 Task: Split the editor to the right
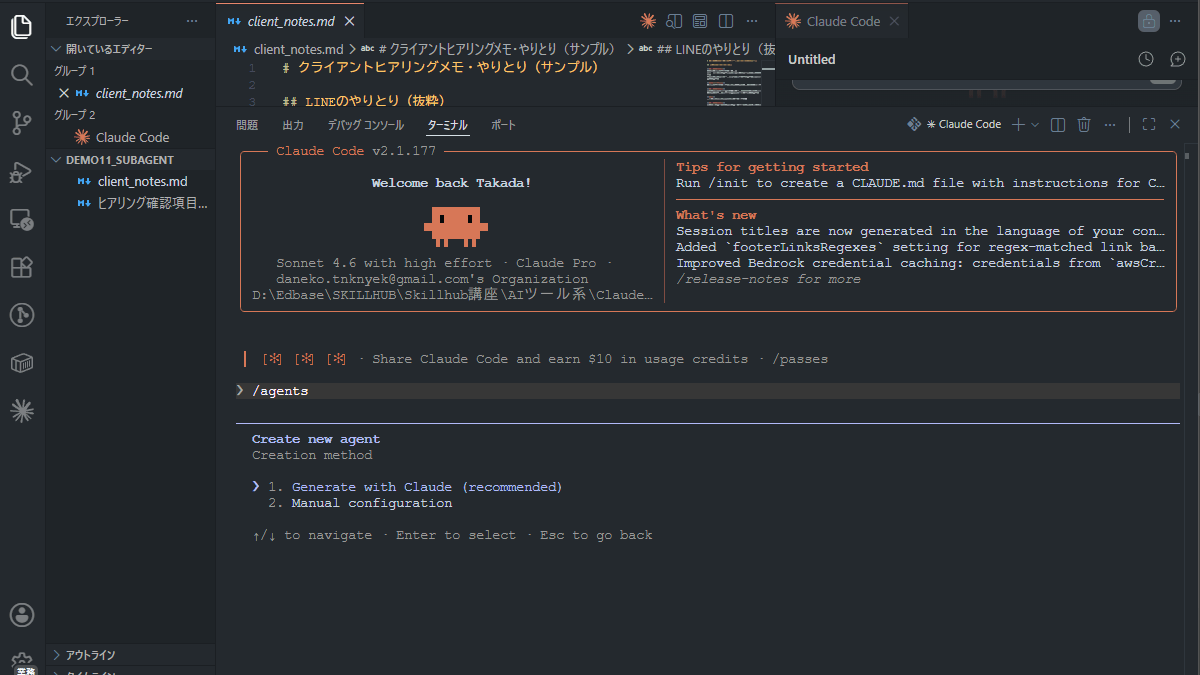[x=726, y=21]
